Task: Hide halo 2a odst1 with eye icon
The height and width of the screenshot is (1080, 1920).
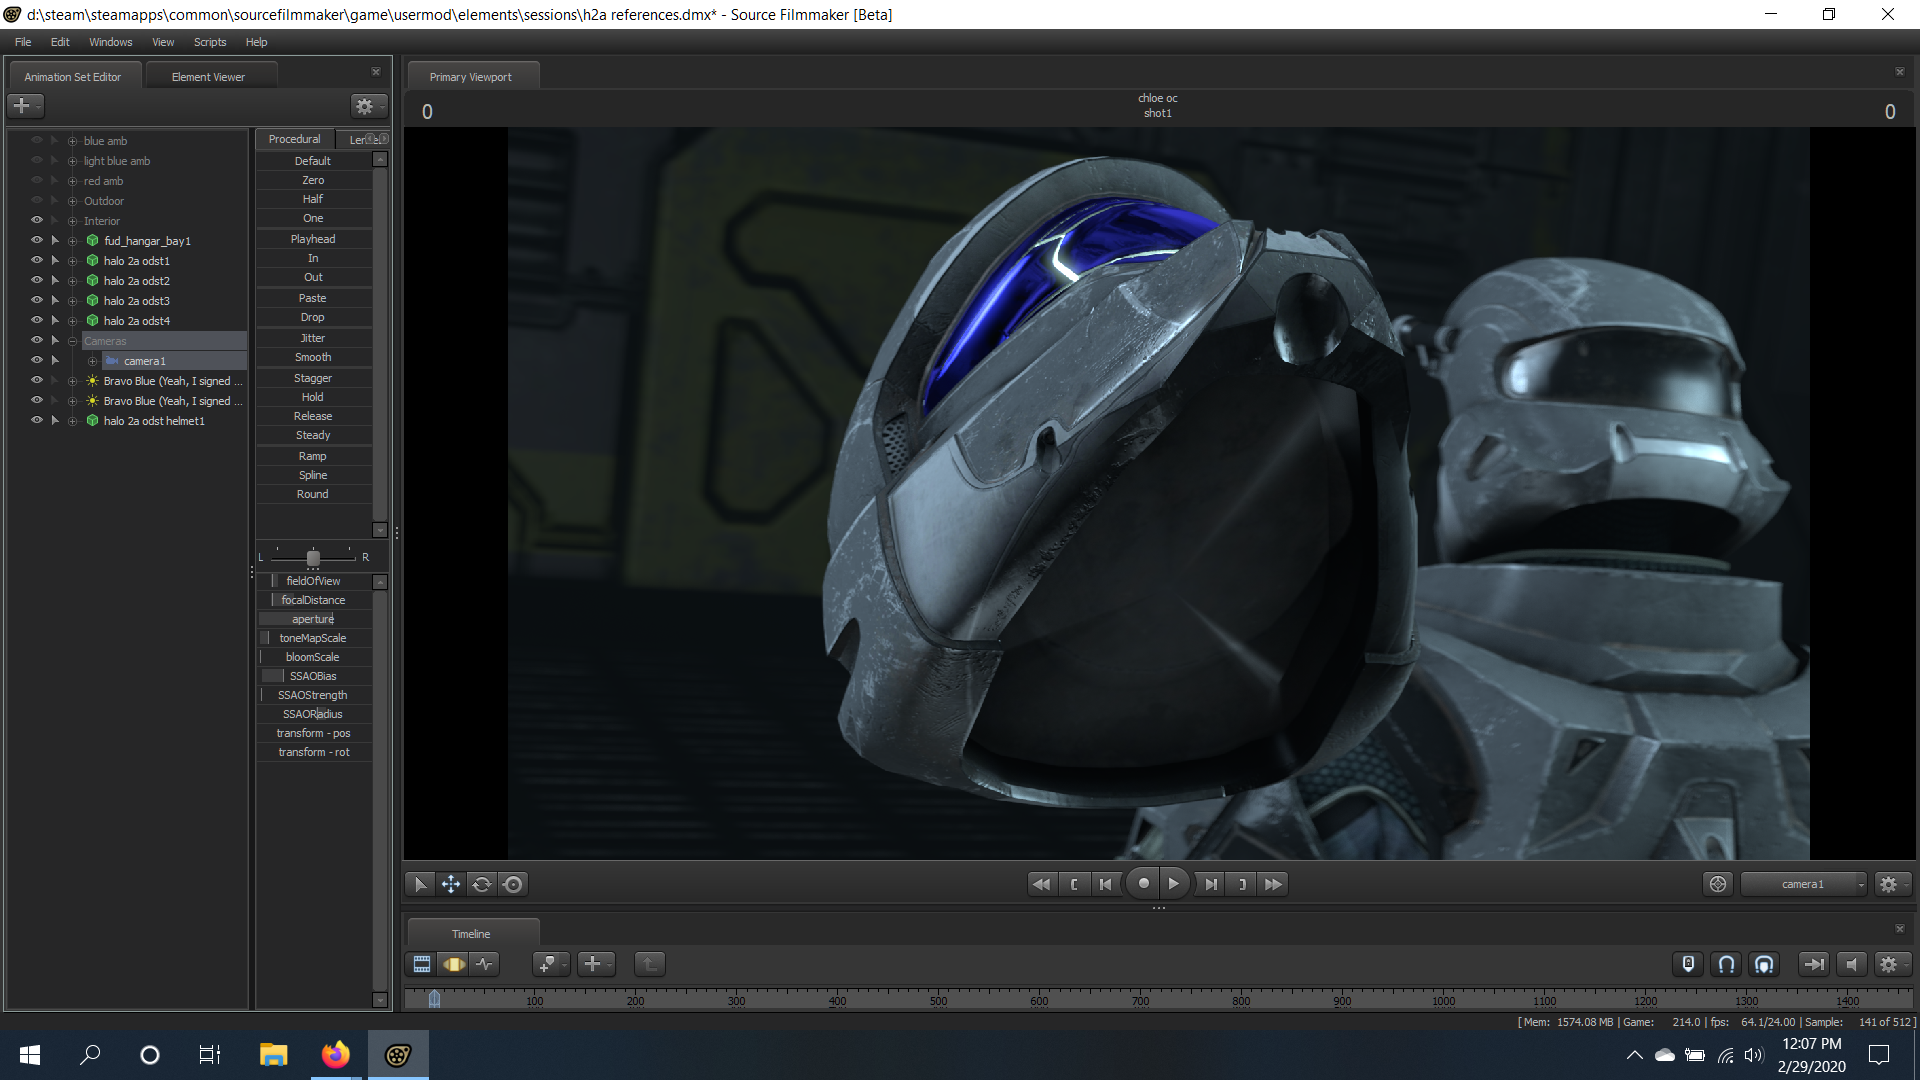Action: [x=37, y=260]
